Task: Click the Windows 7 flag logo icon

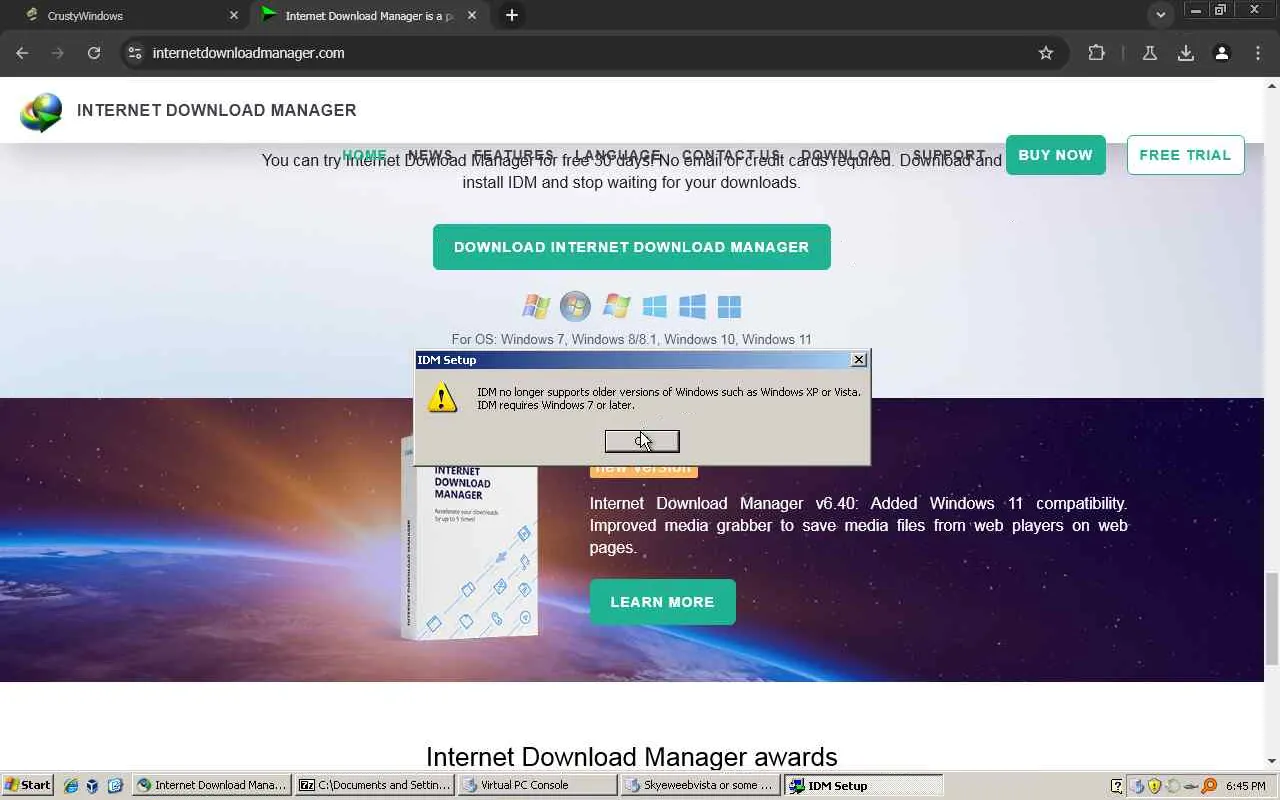Action: [x=616, y=306]
